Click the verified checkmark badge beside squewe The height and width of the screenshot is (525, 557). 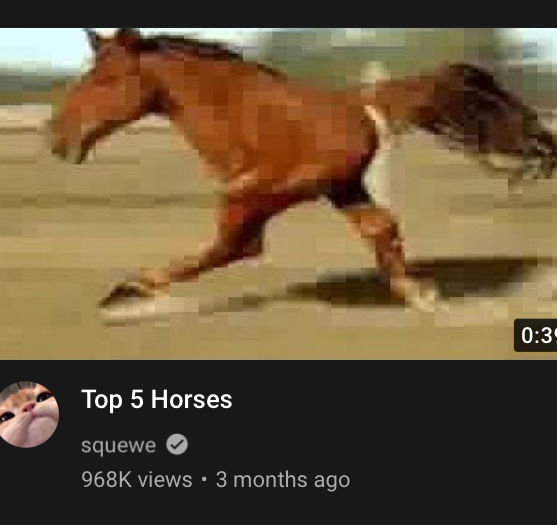[x=177, y=444]
